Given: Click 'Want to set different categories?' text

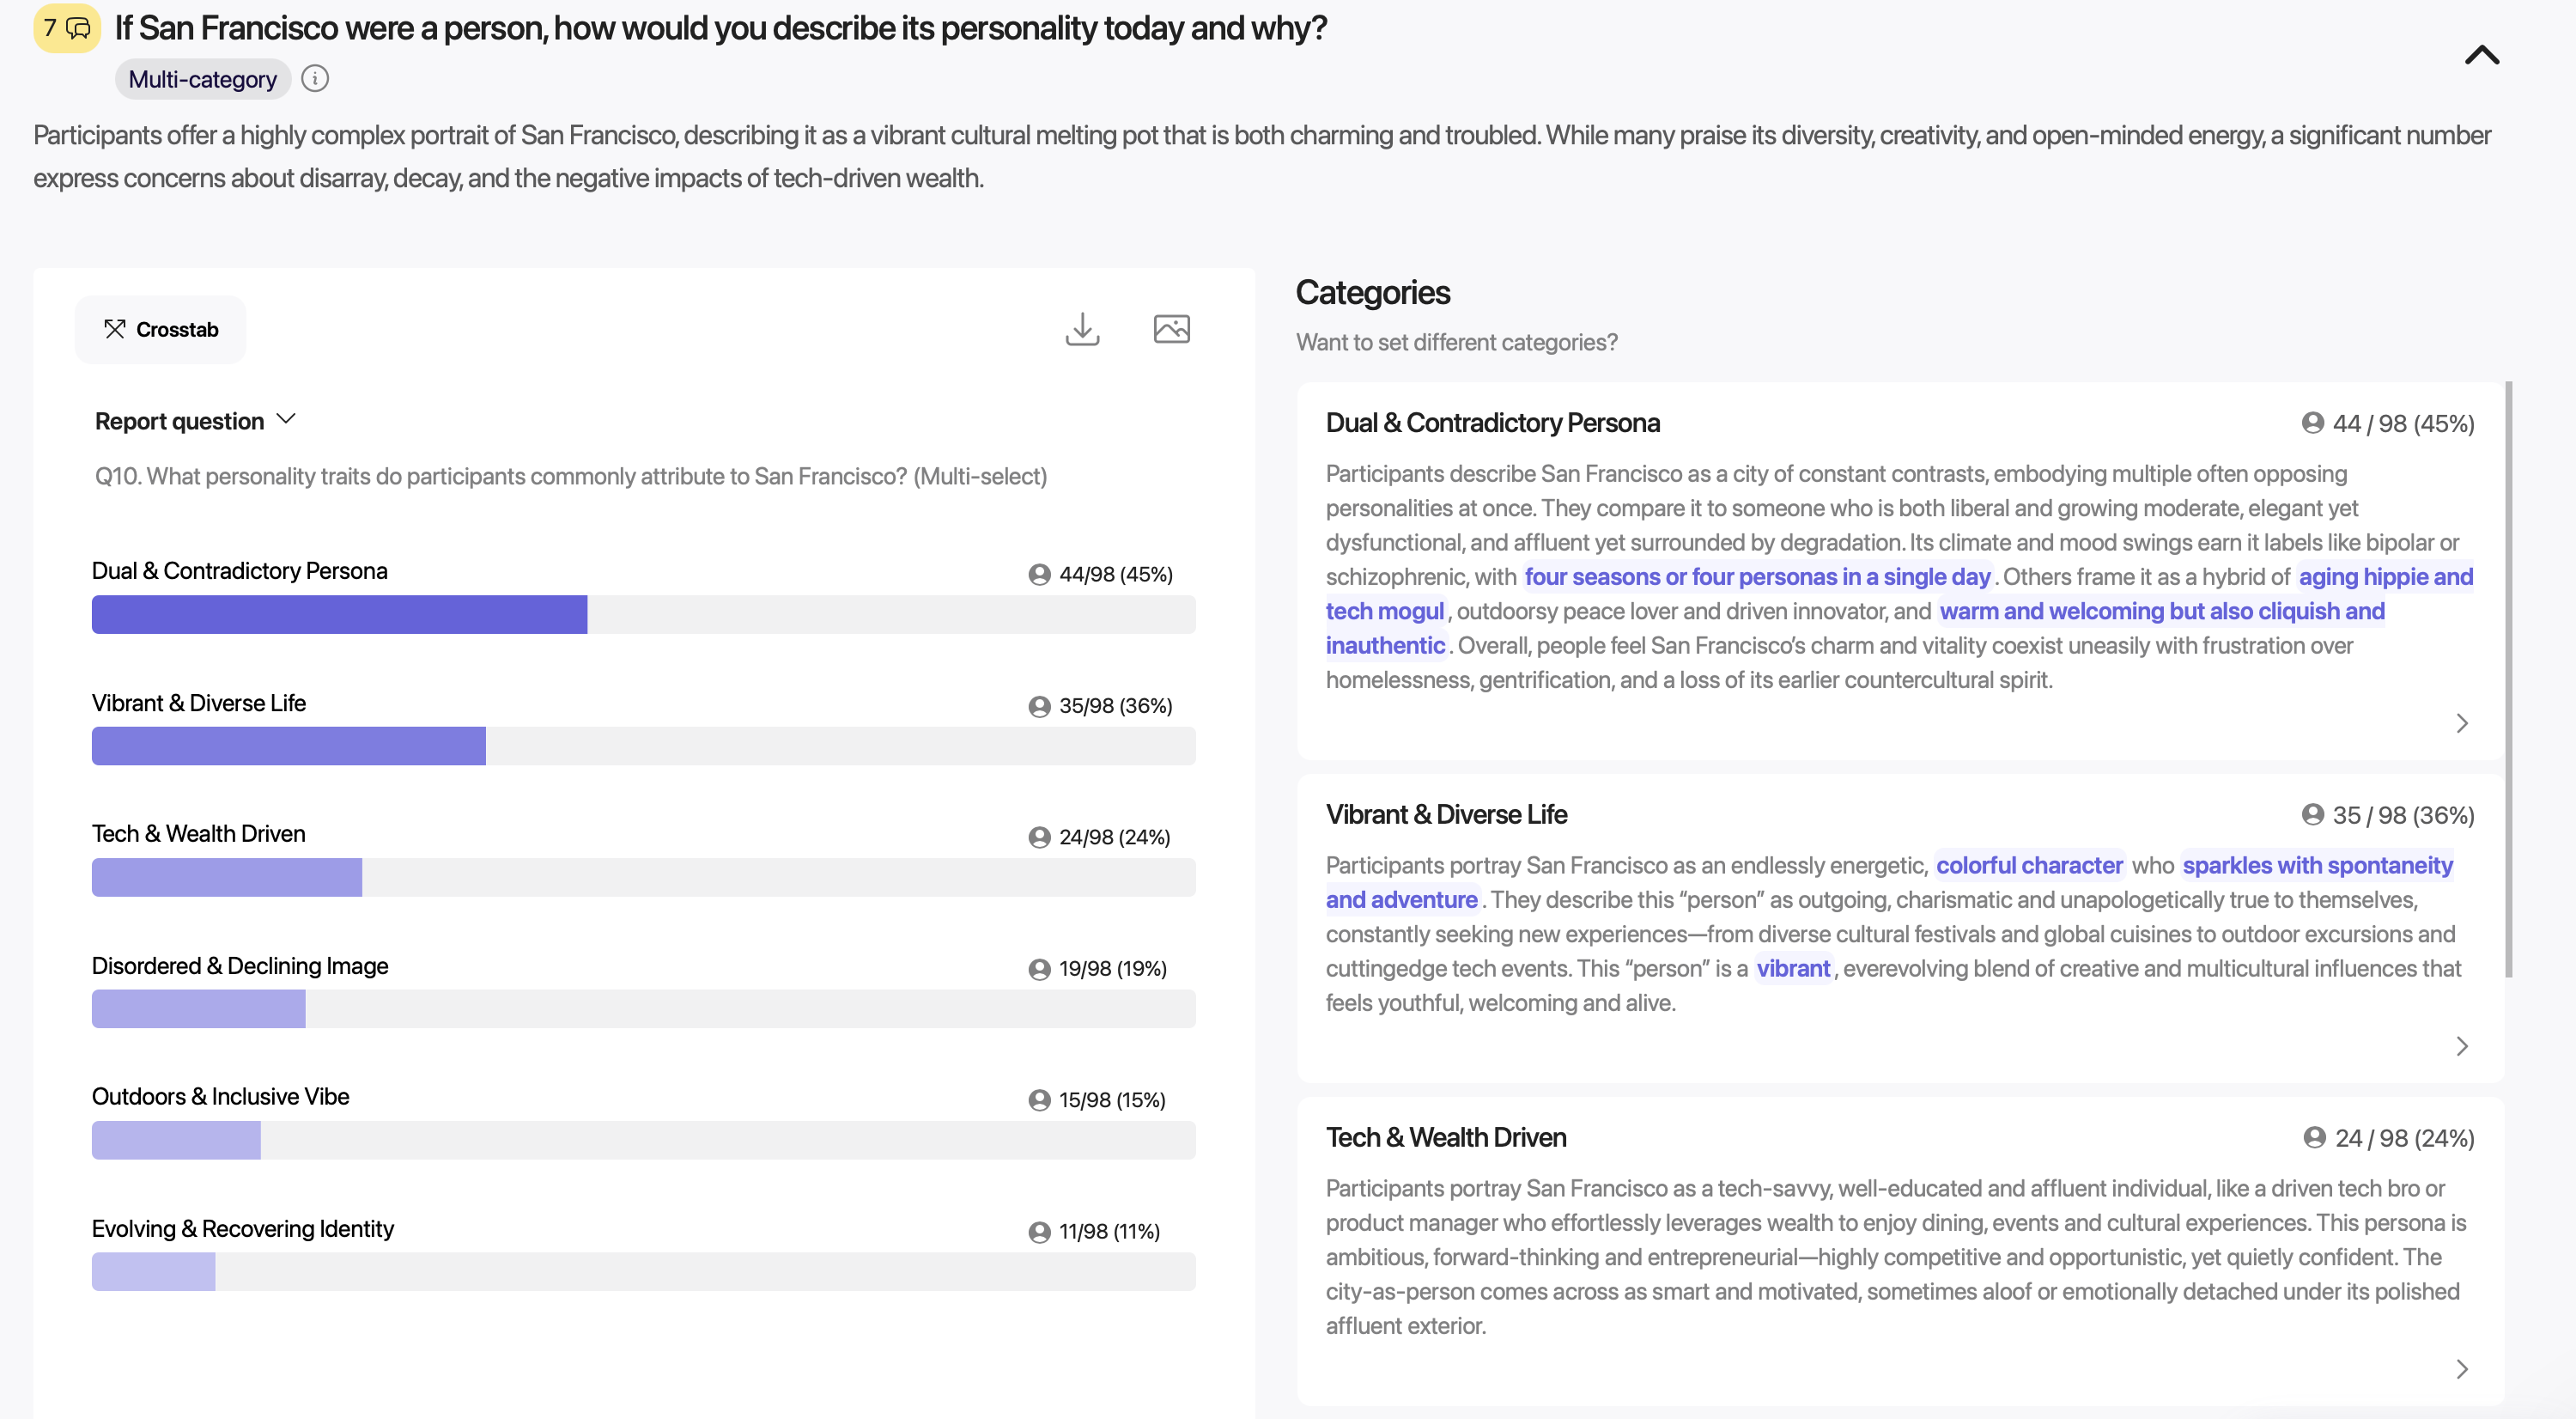Looking at the screenshot, I should click(1456, 342).
